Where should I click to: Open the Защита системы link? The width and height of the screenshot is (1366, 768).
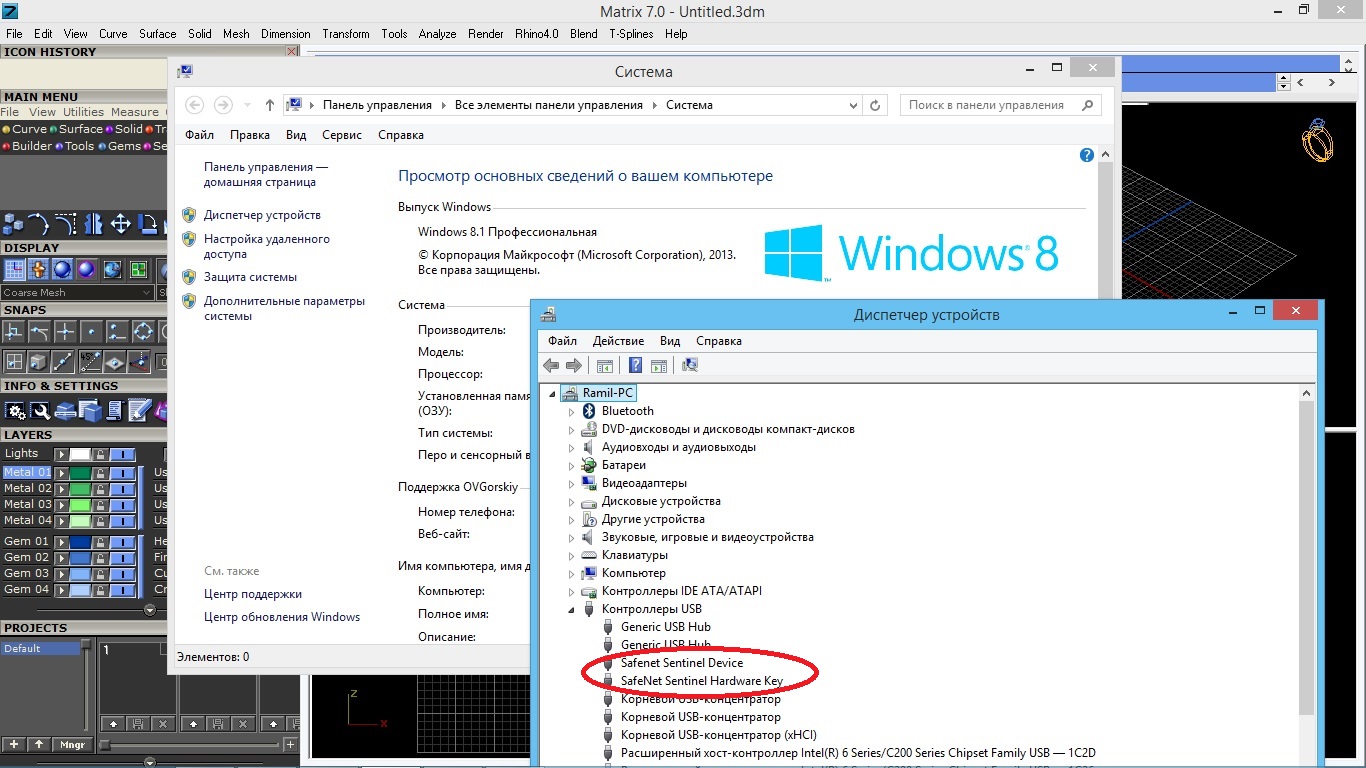(x=250, y=277)
